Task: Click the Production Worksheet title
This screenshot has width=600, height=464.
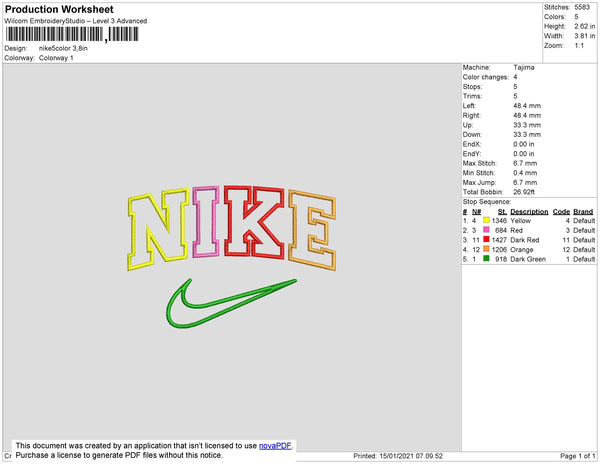Action: (59, 10)
